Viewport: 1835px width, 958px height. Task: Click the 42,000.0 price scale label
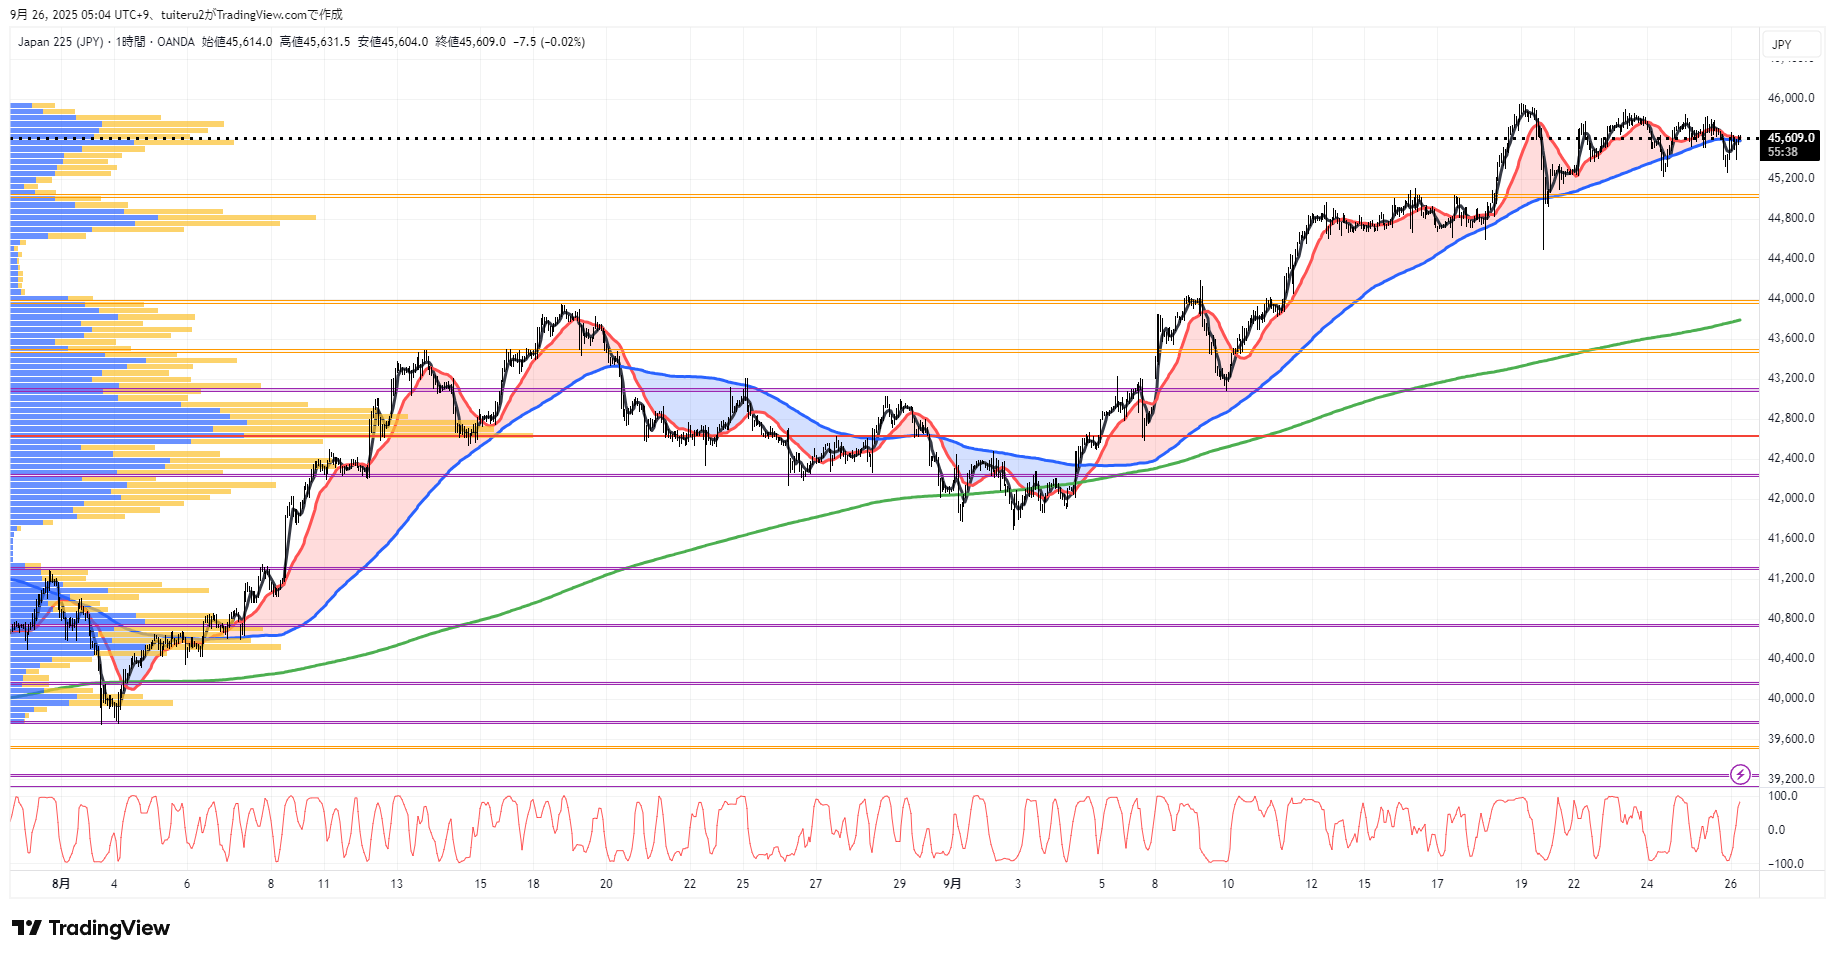1790,498
